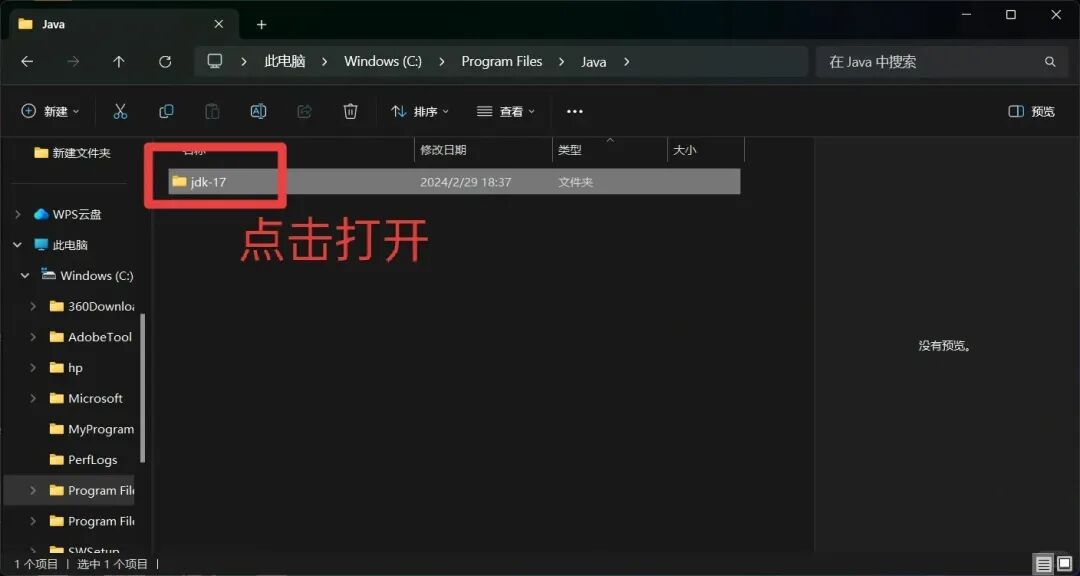1080x576 pixels.
Task: Switch to large icons view in status bar
Action: (x=1064, y=565)
